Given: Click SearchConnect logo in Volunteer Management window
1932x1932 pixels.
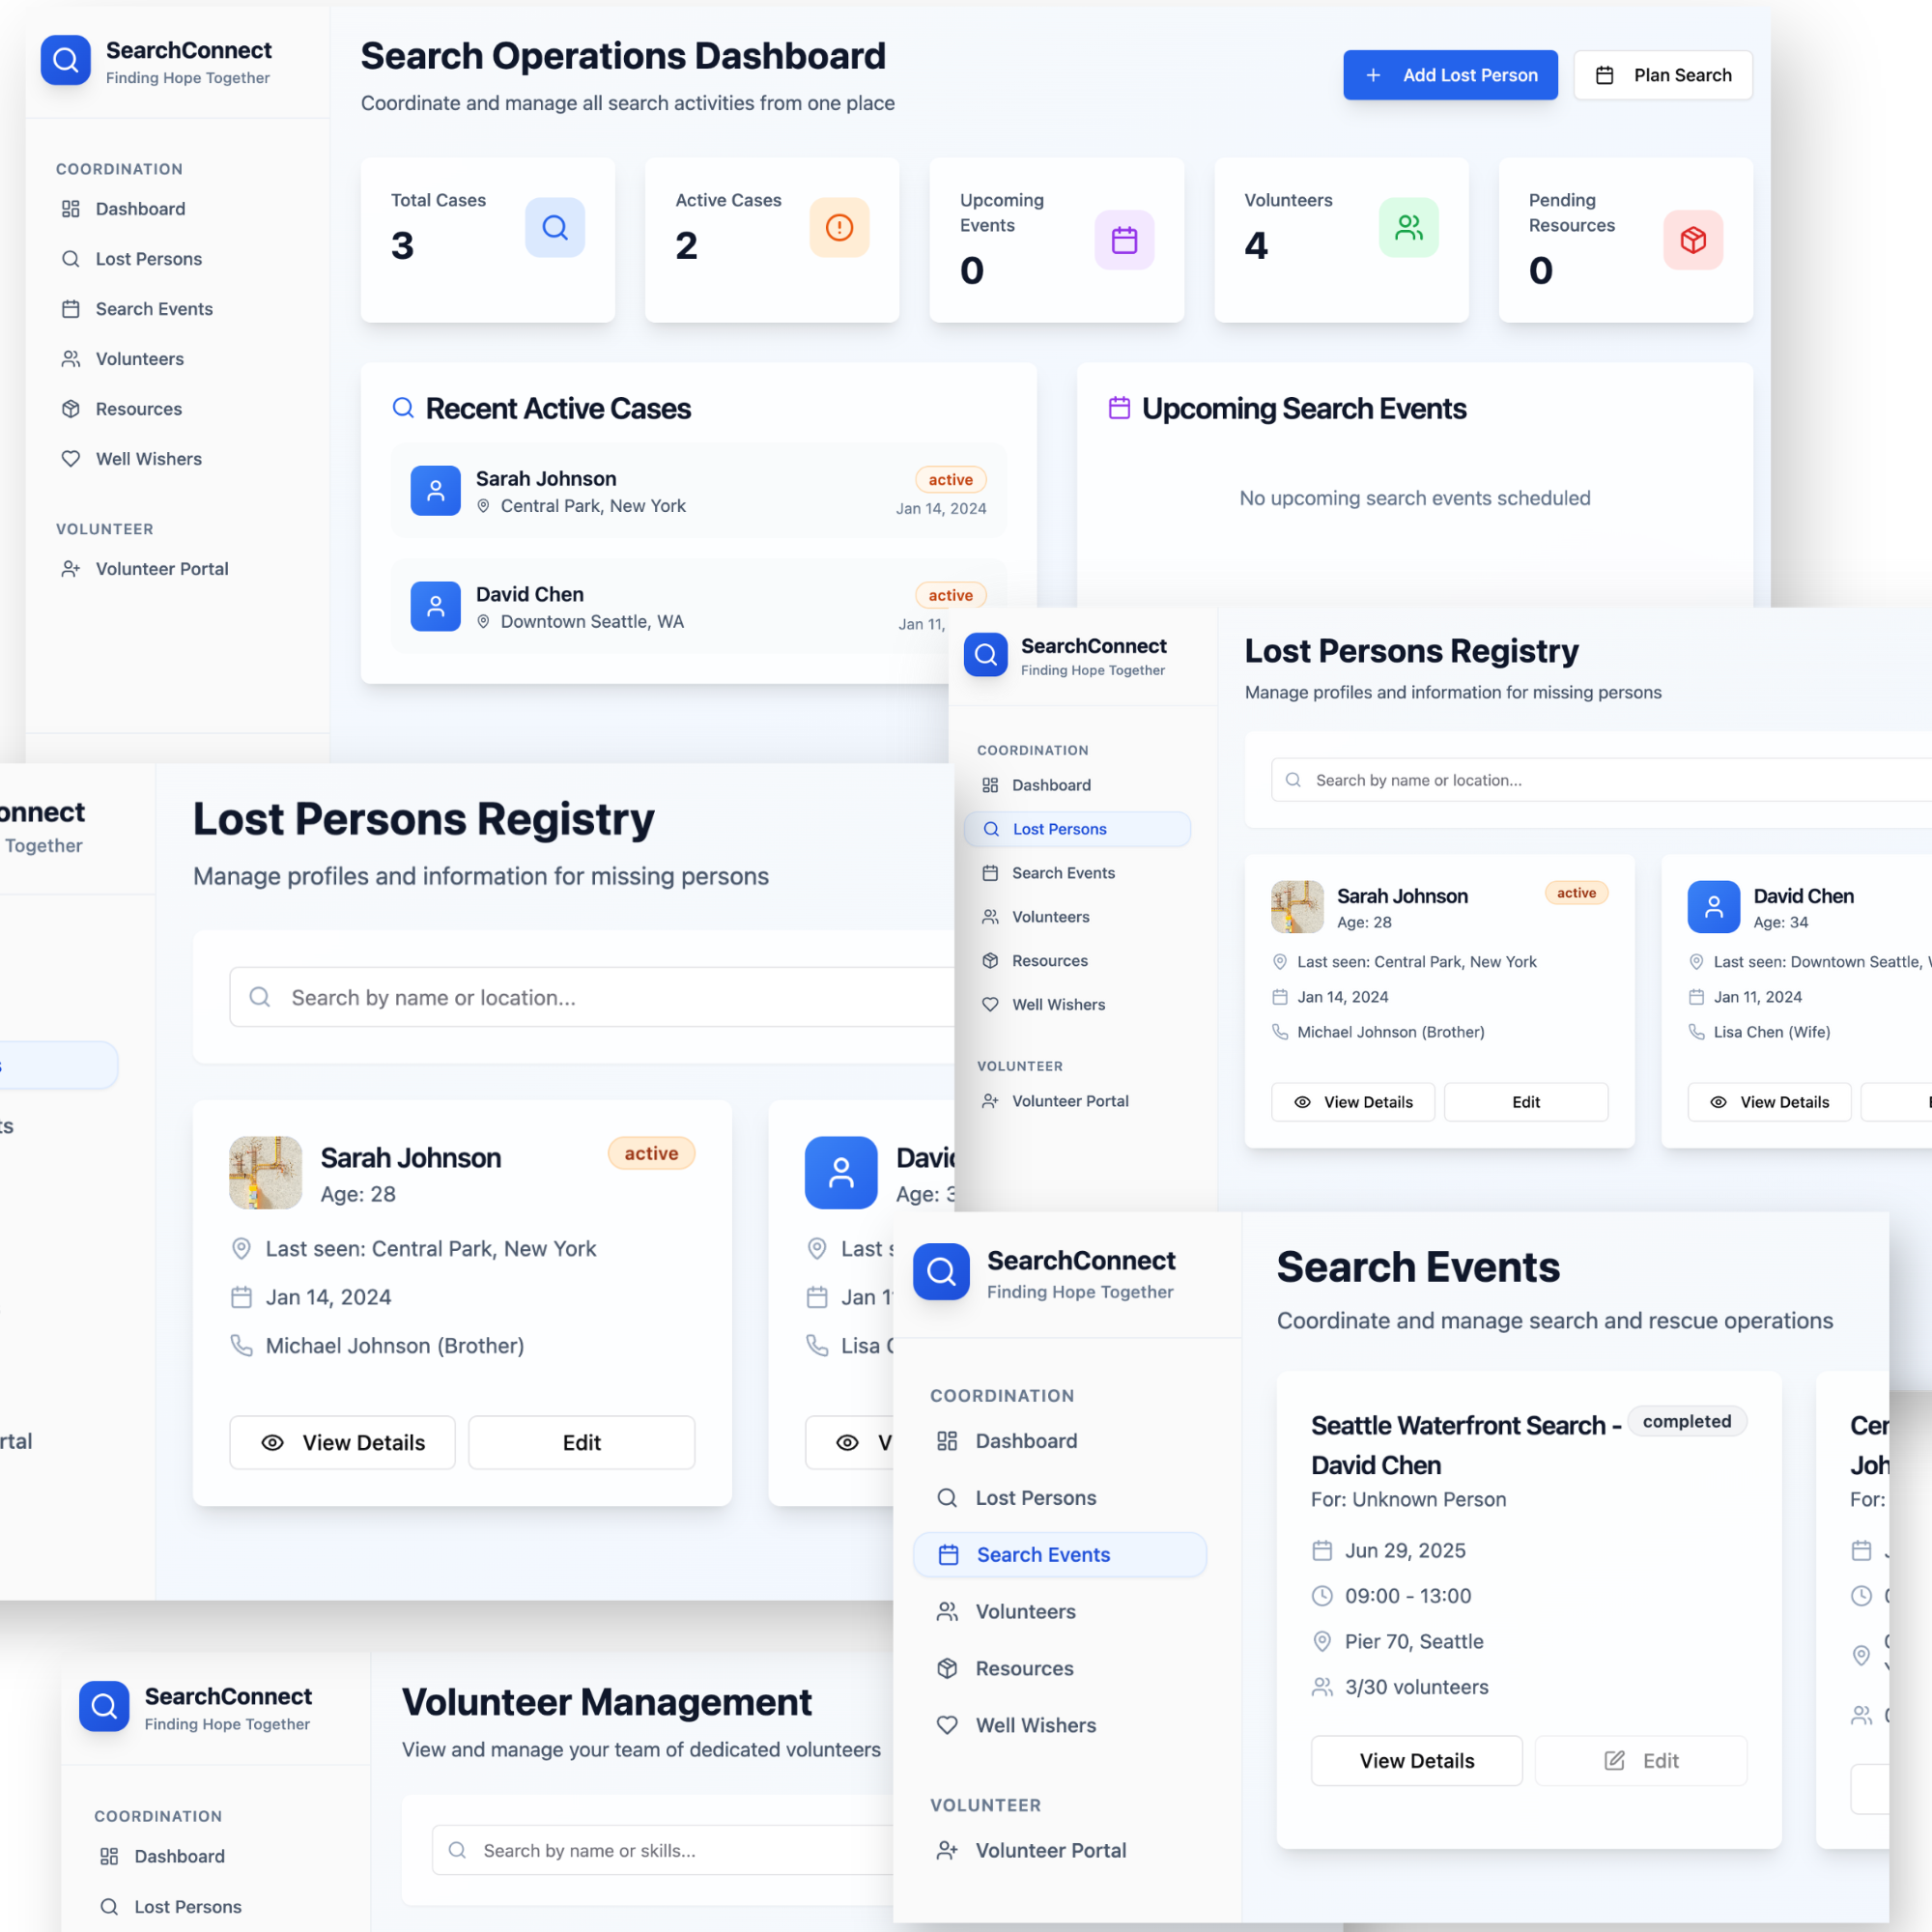Looking at the screenshot, I should pos(104,1706).
